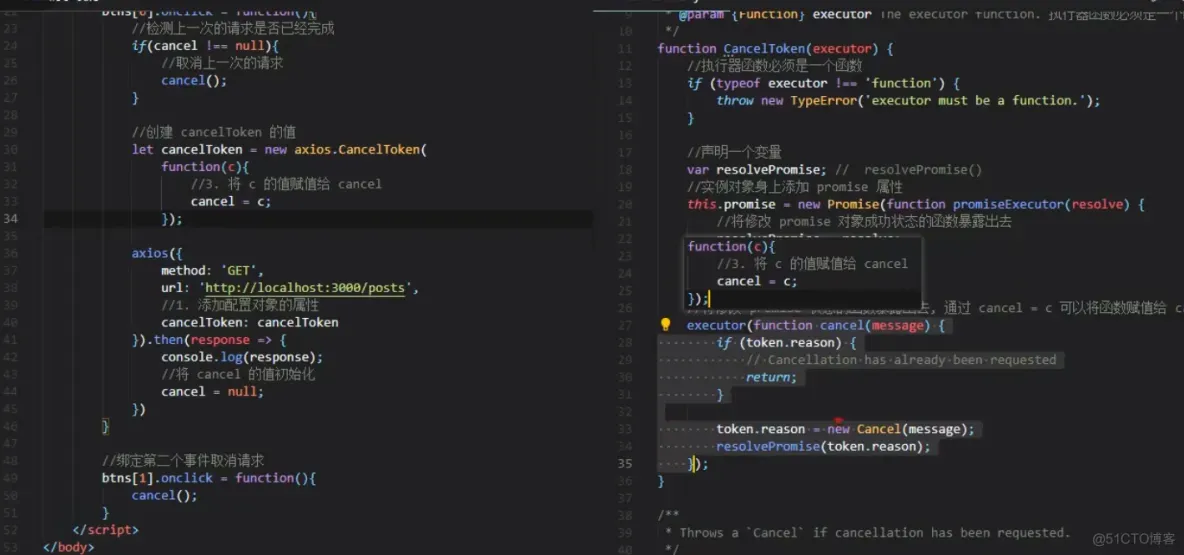Click comment '//绑定第二个事件取消请求'
Screen dimensions: 1184x555
click(183, 461)
